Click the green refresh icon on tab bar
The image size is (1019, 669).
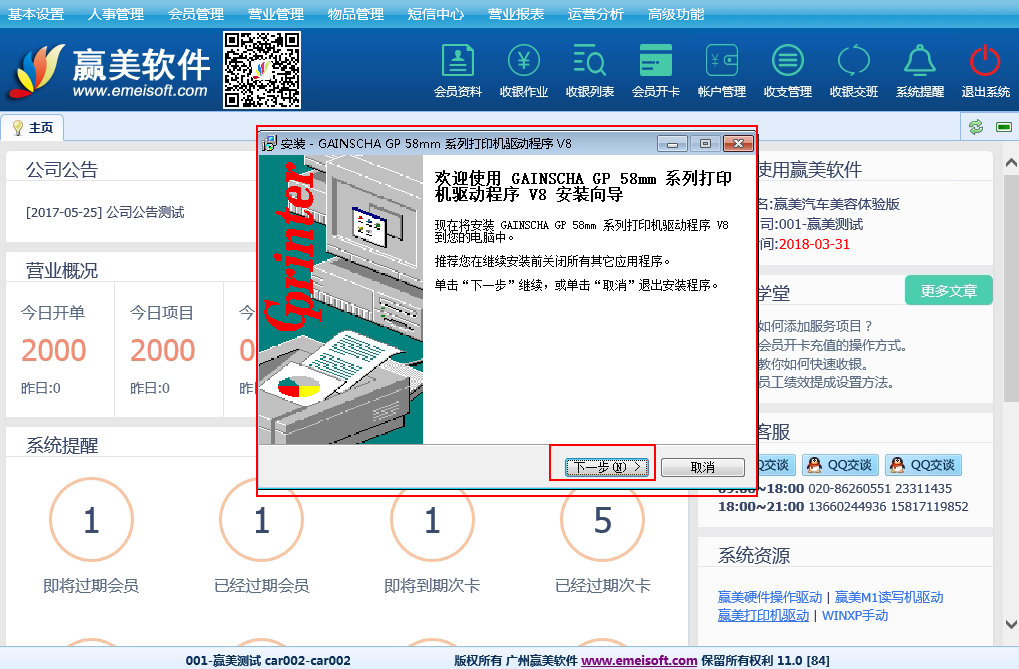[x=975, y=127]
